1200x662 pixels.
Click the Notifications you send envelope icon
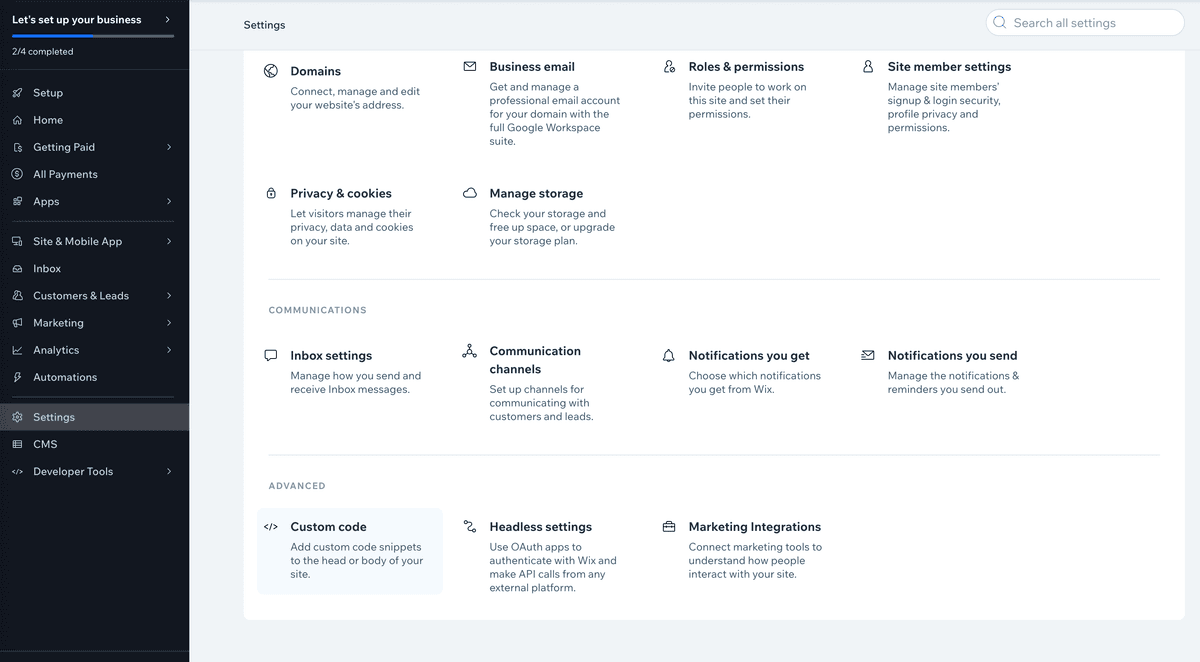coord(868,355)
